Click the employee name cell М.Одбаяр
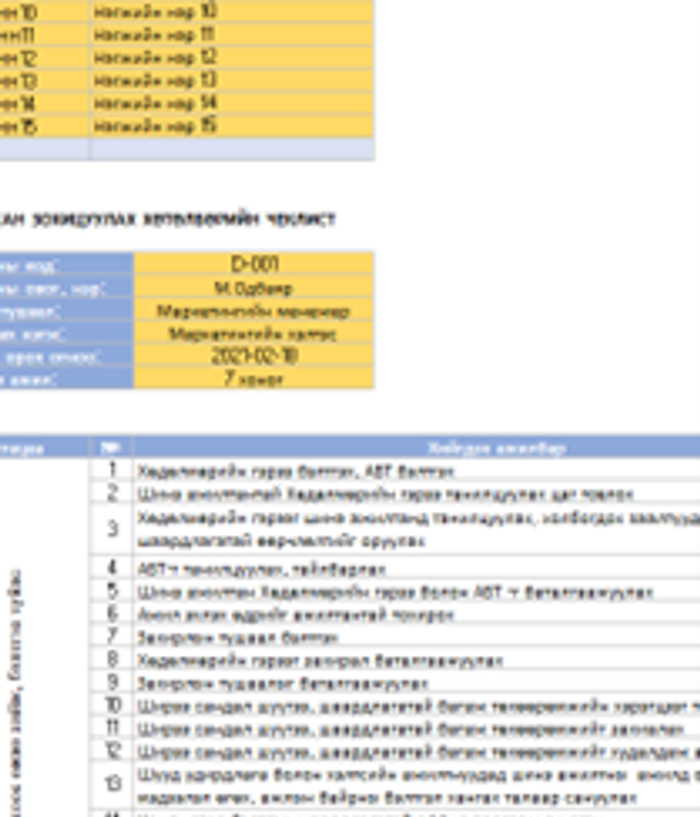 (254, 288)
